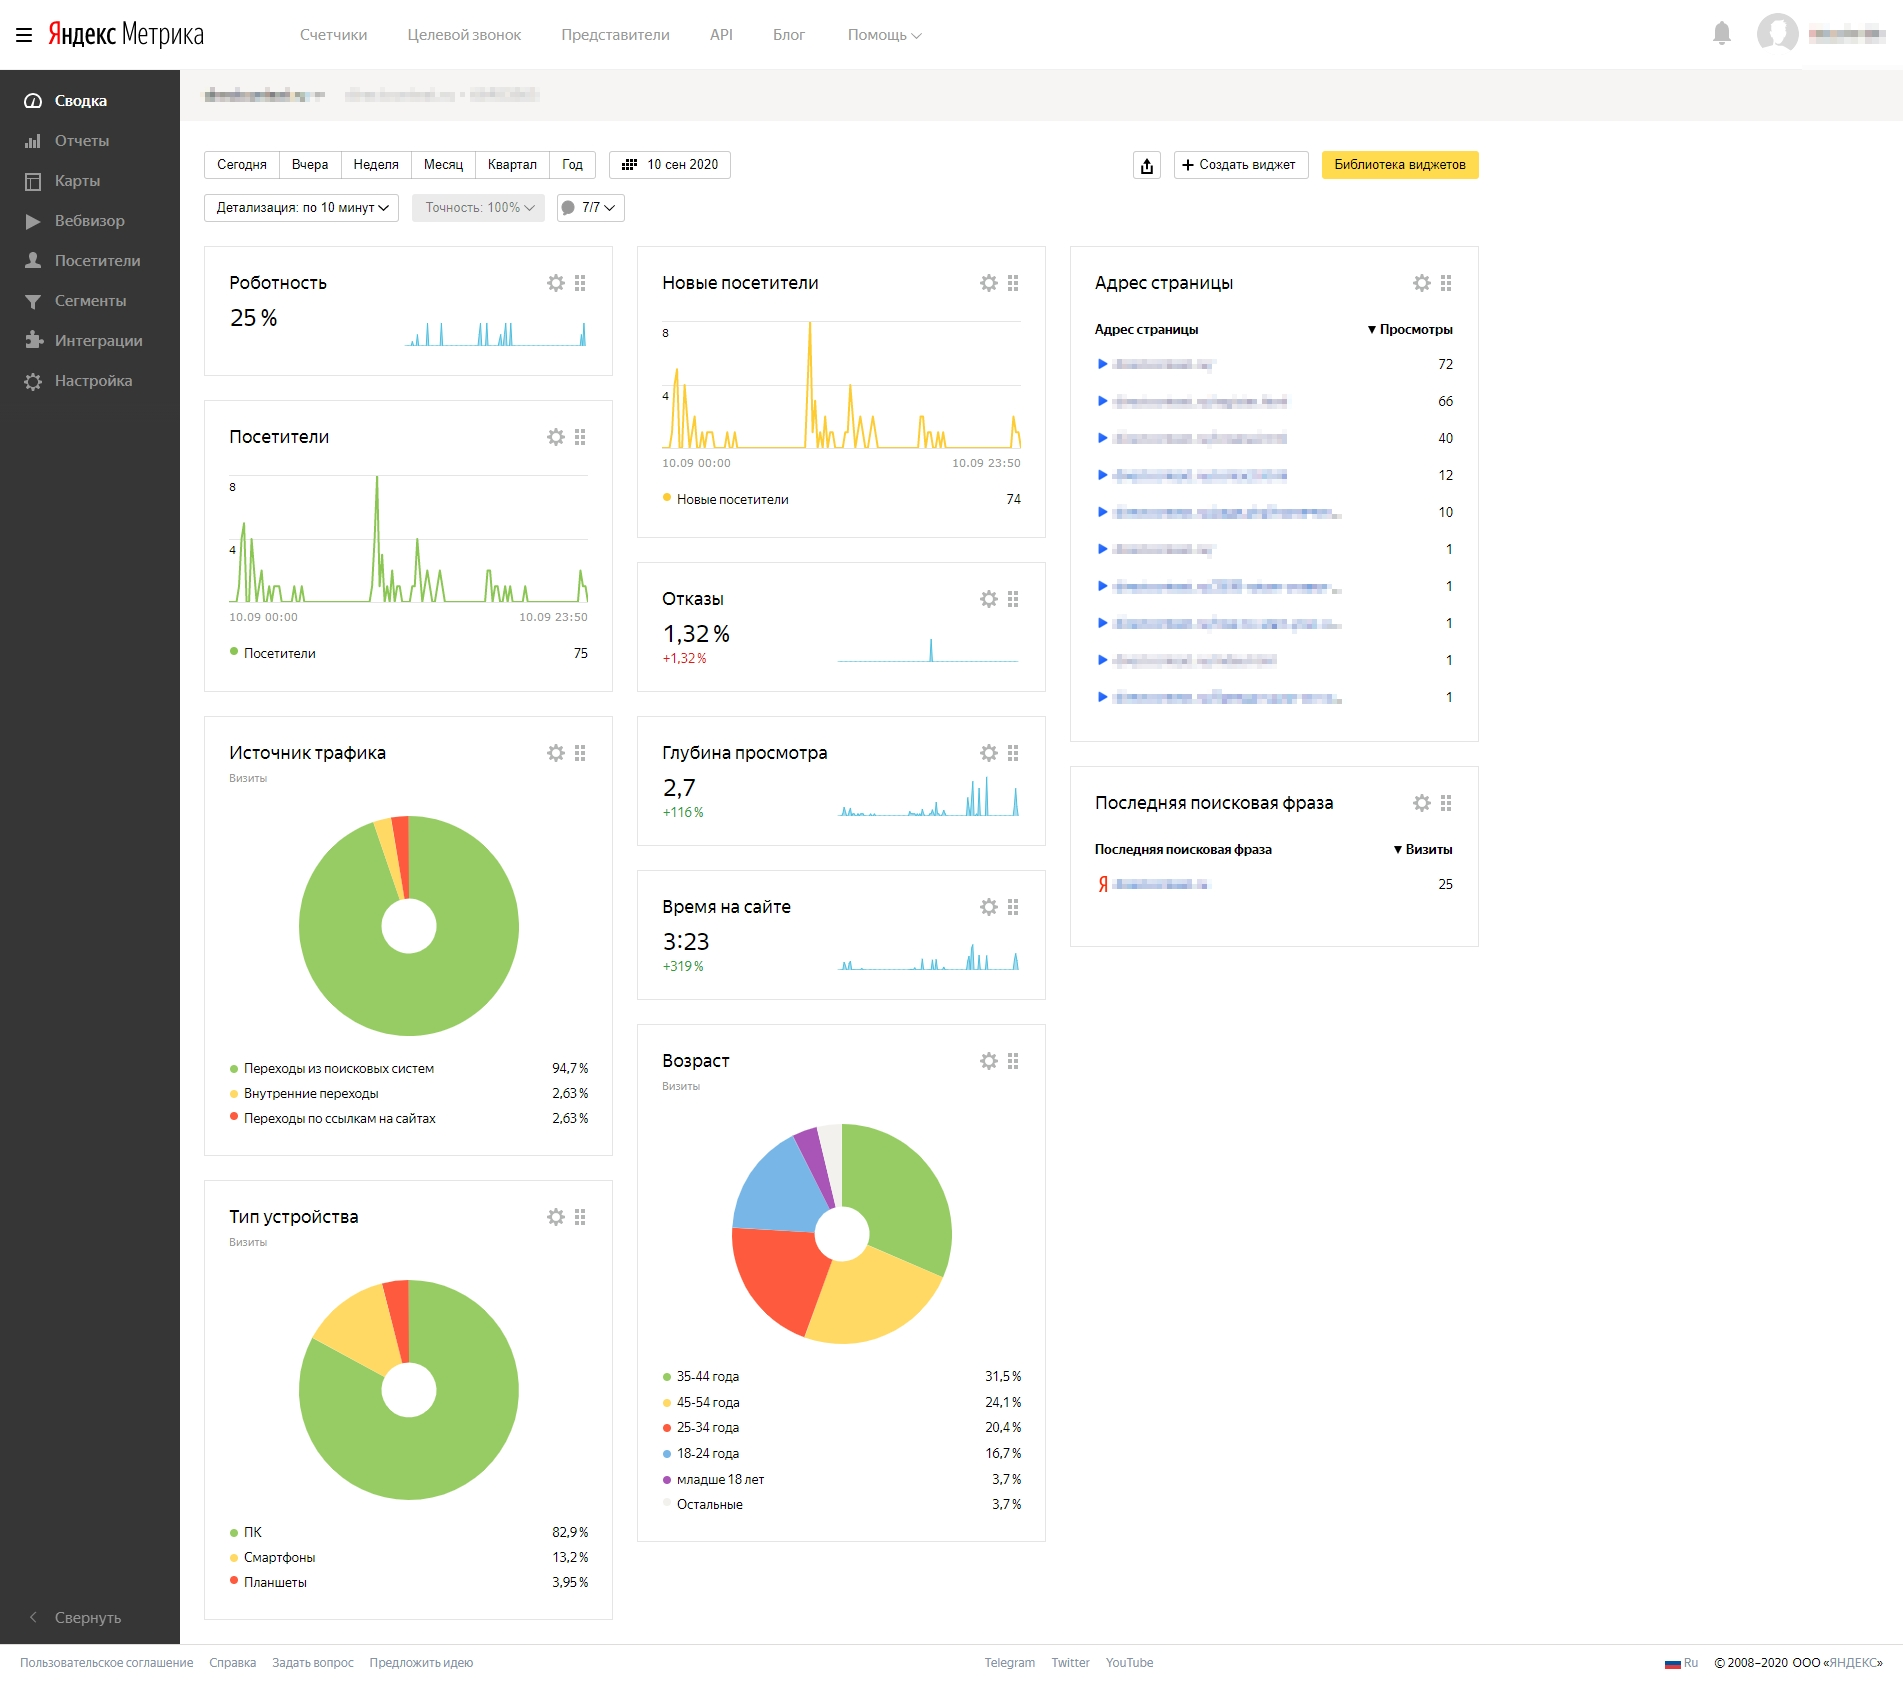1903x1681 pixels.
Task: Toggle Смартфоны legend item in device chart
Action: 279,1557
